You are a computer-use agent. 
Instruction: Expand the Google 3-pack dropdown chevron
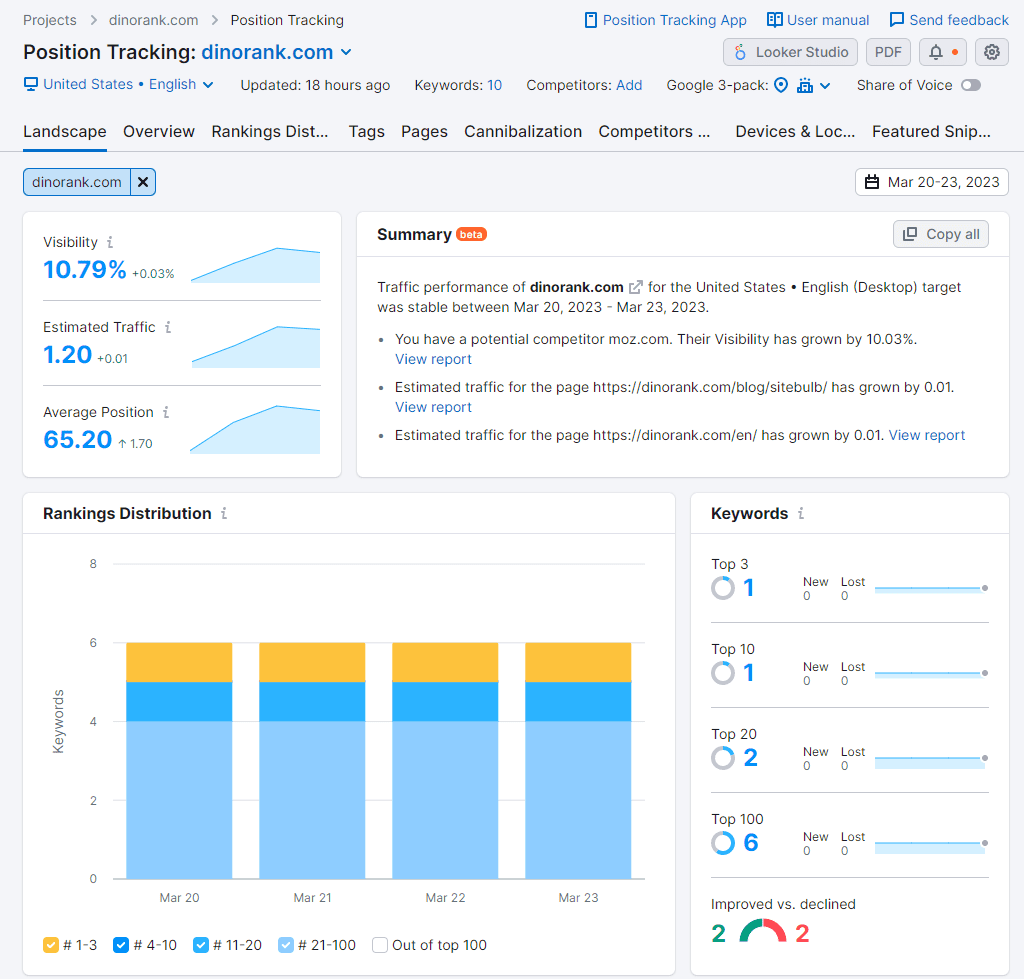[x=825, y=86]
